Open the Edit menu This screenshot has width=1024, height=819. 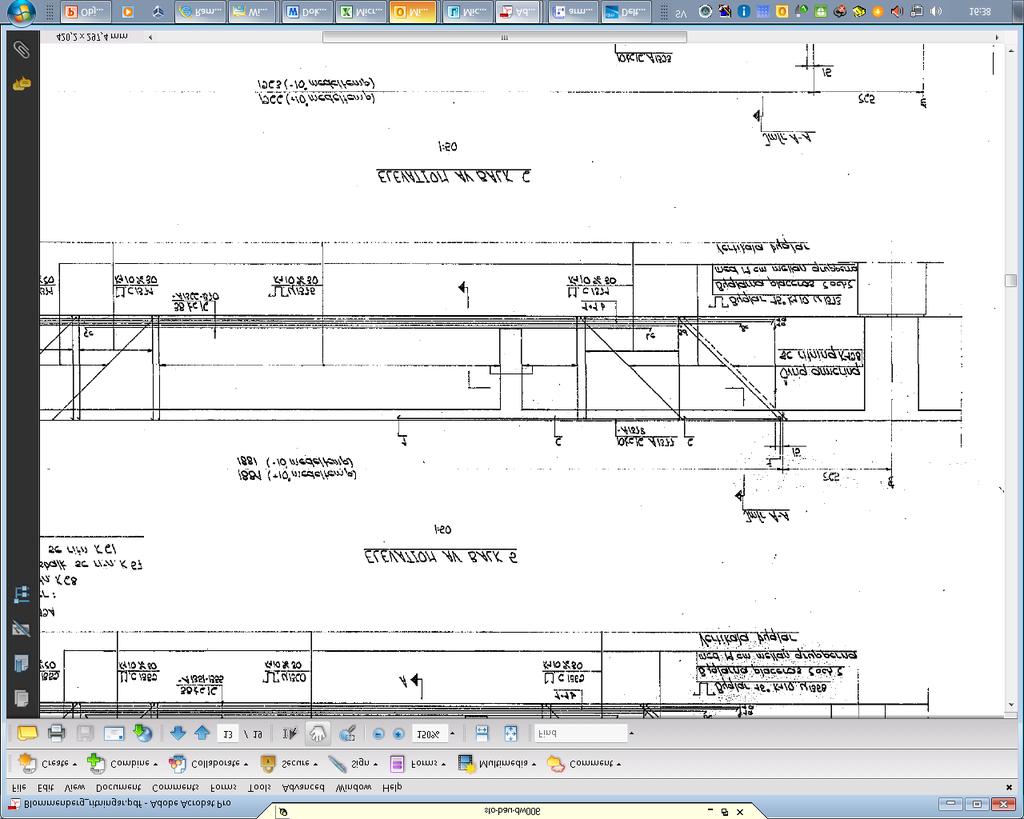(46, 787)
